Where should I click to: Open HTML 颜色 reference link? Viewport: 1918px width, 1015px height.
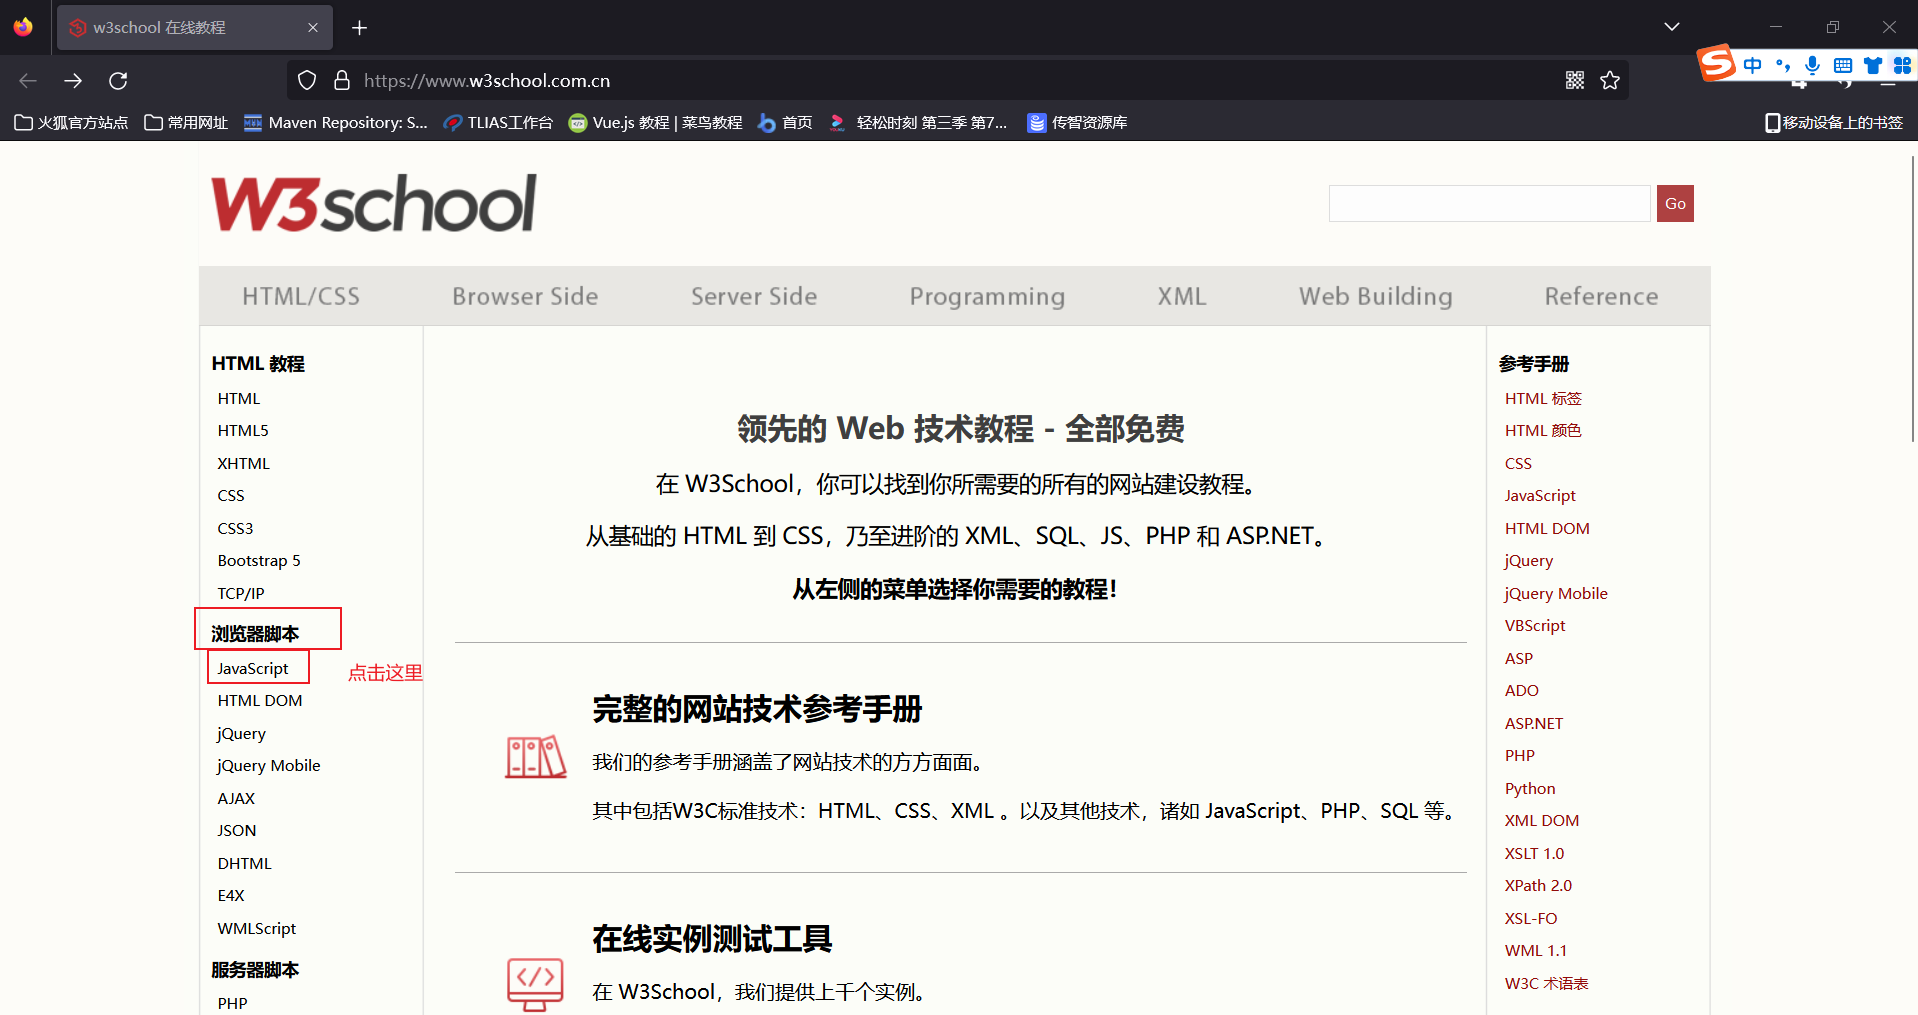(x=1543, y=431)
